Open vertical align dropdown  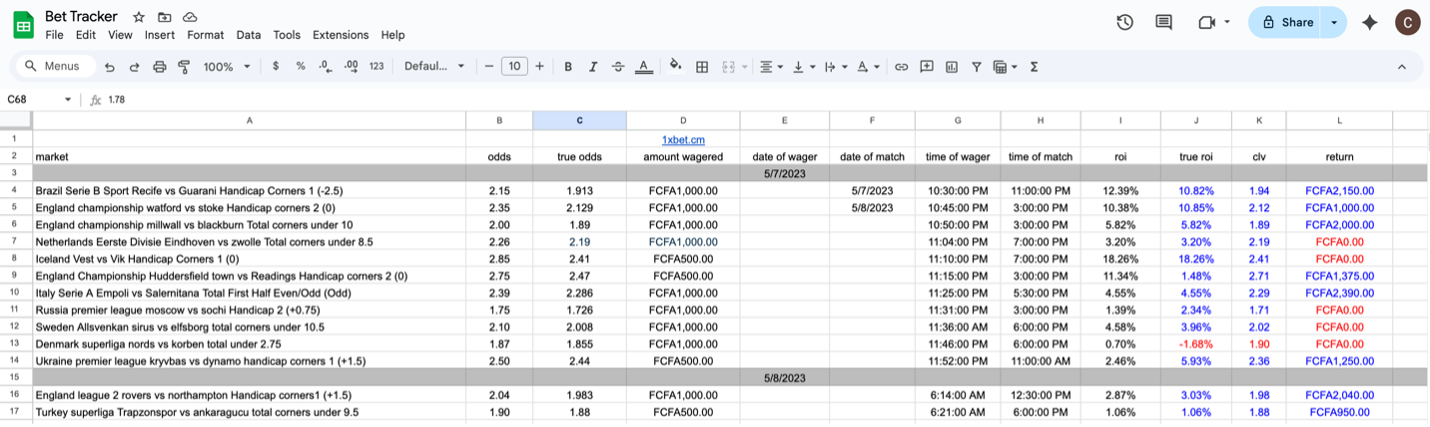802,67
